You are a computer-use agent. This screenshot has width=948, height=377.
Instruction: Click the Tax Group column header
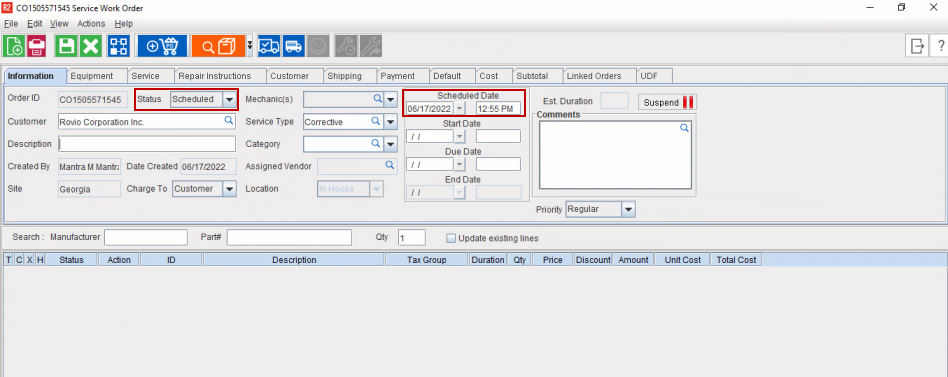coord(427,260)
